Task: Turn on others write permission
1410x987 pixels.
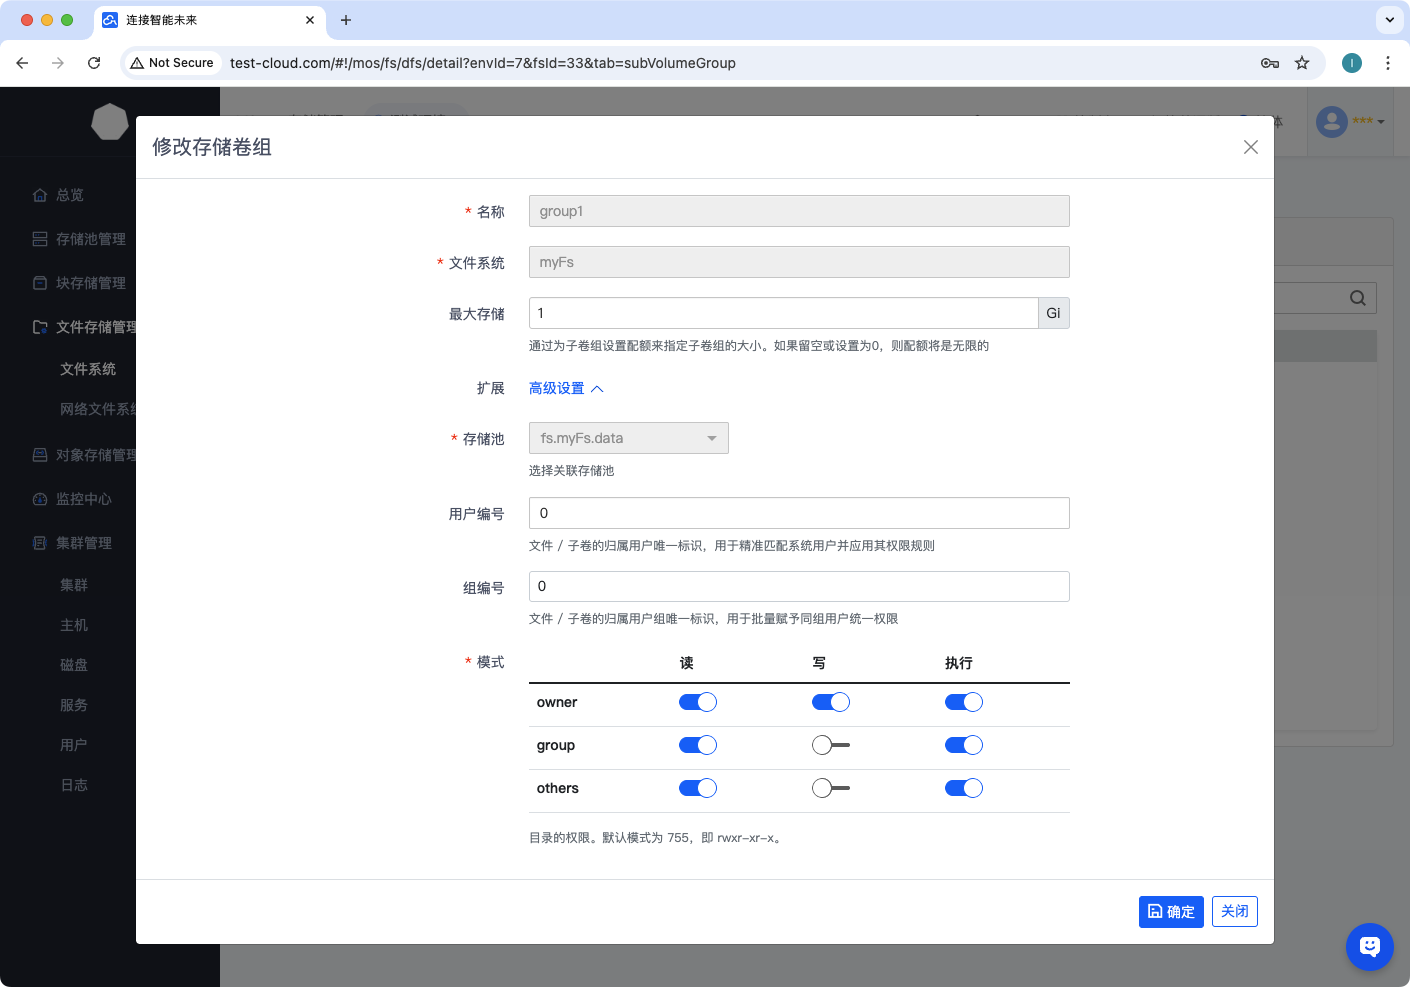Action: [830, 788]
